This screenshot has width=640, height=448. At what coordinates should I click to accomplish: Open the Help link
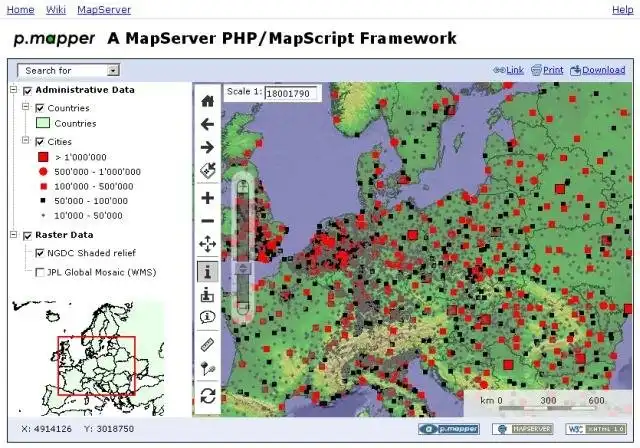(622, 9)
